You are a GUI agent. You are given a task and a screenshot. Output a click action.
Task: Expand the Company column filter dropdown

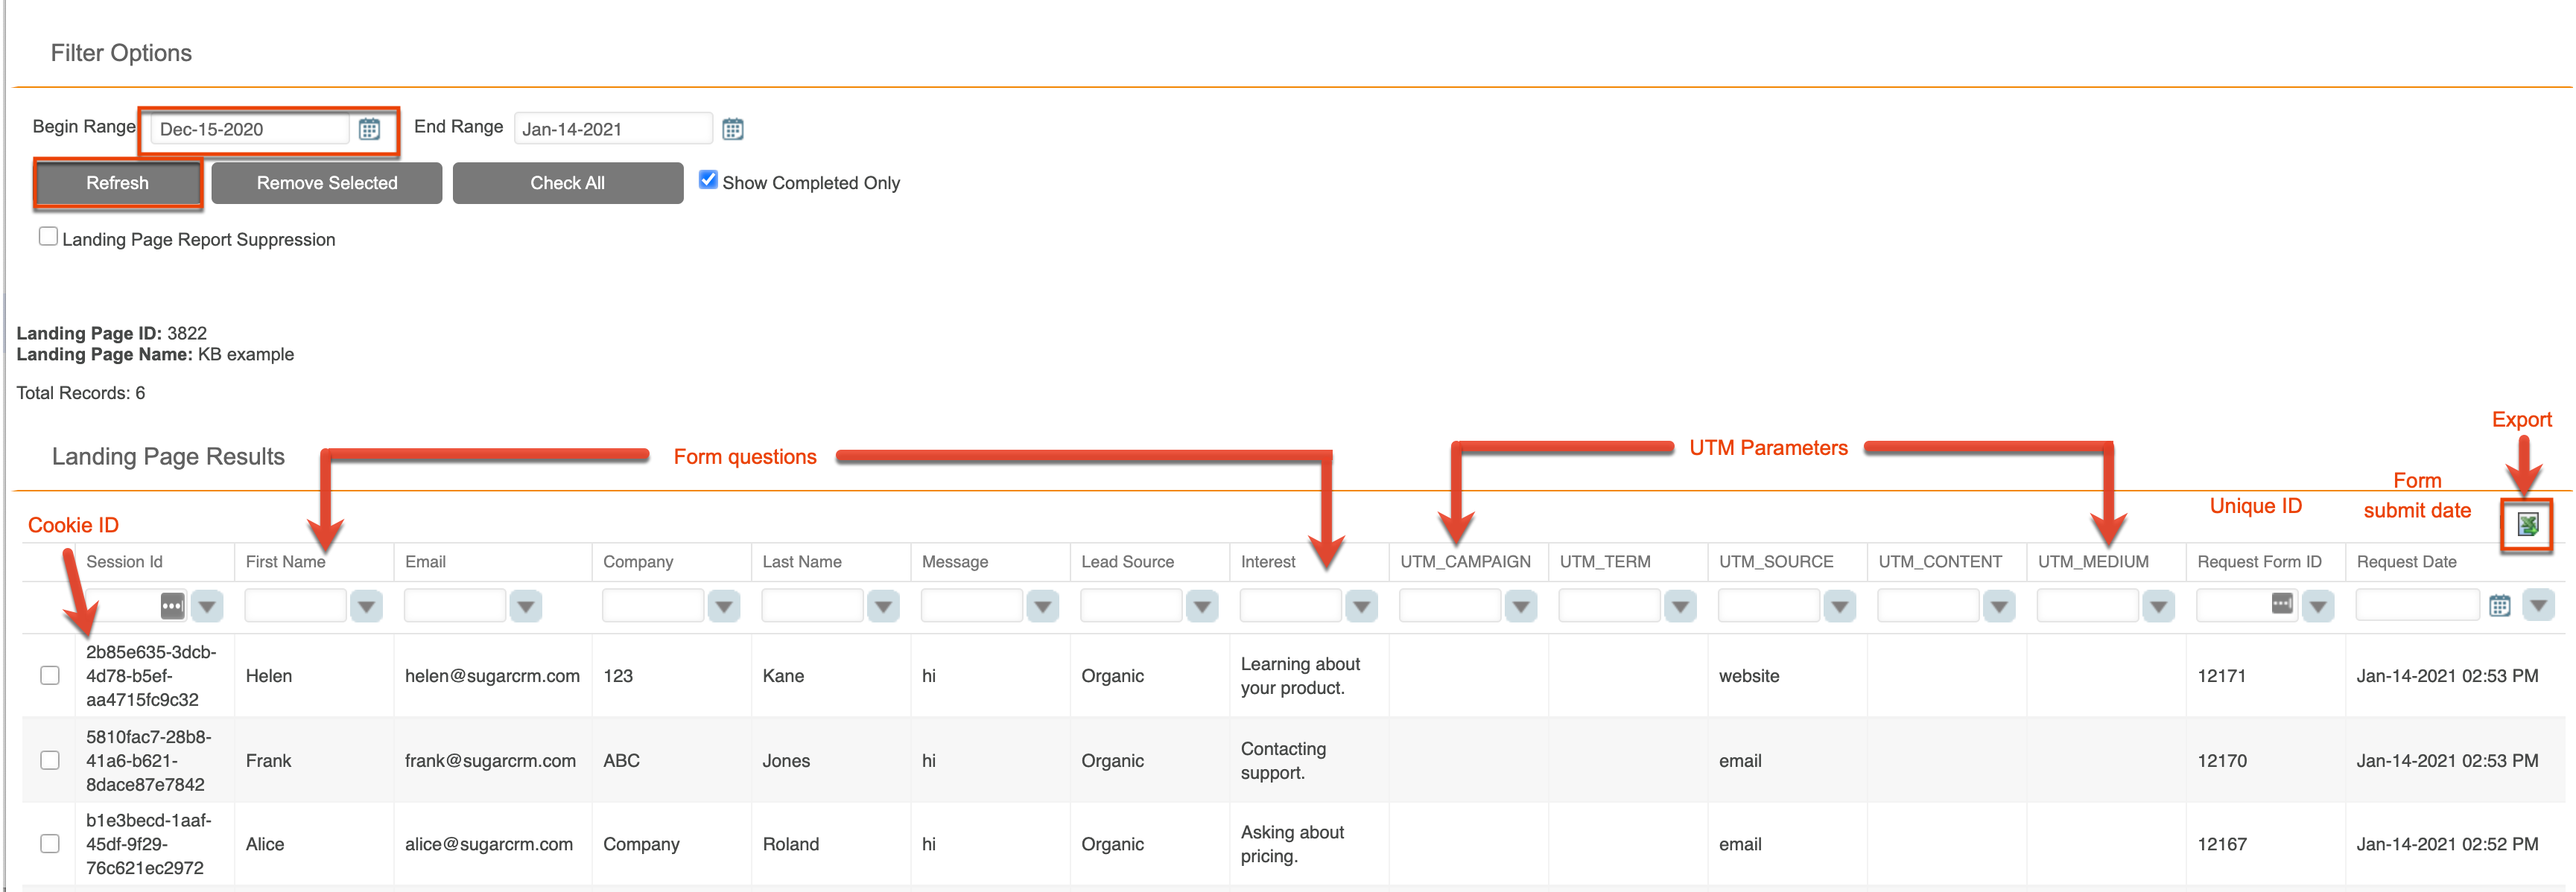click(724, 606)
